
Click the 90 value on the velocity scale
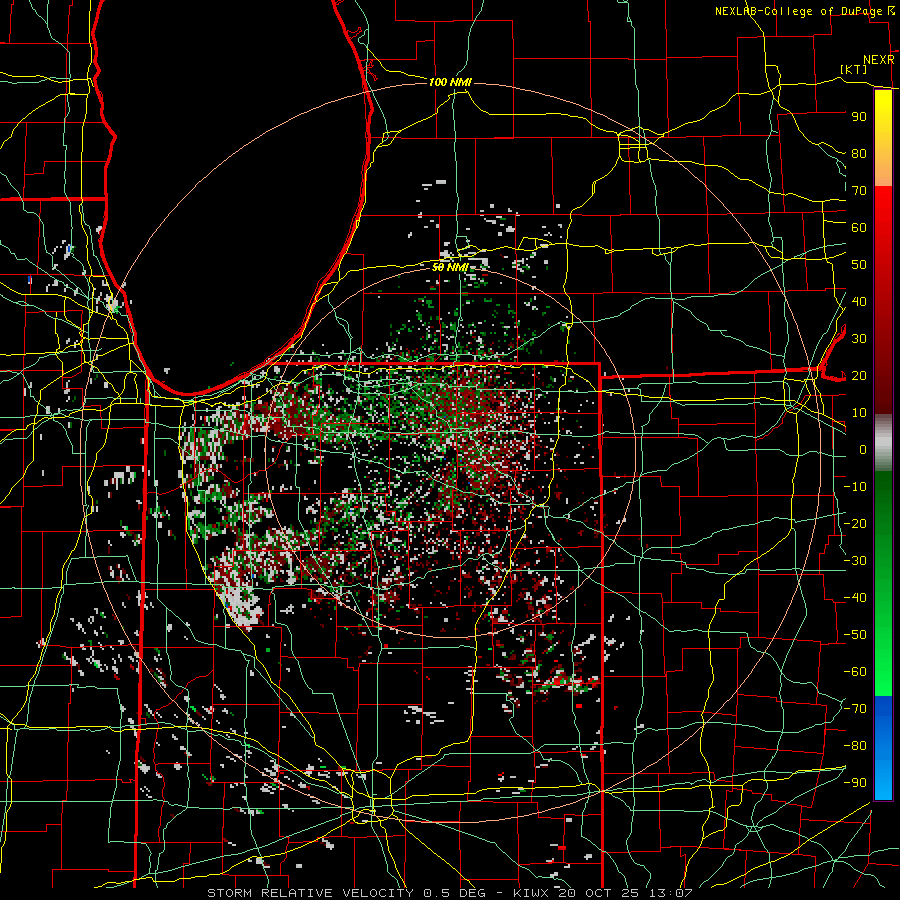(859, 117)
